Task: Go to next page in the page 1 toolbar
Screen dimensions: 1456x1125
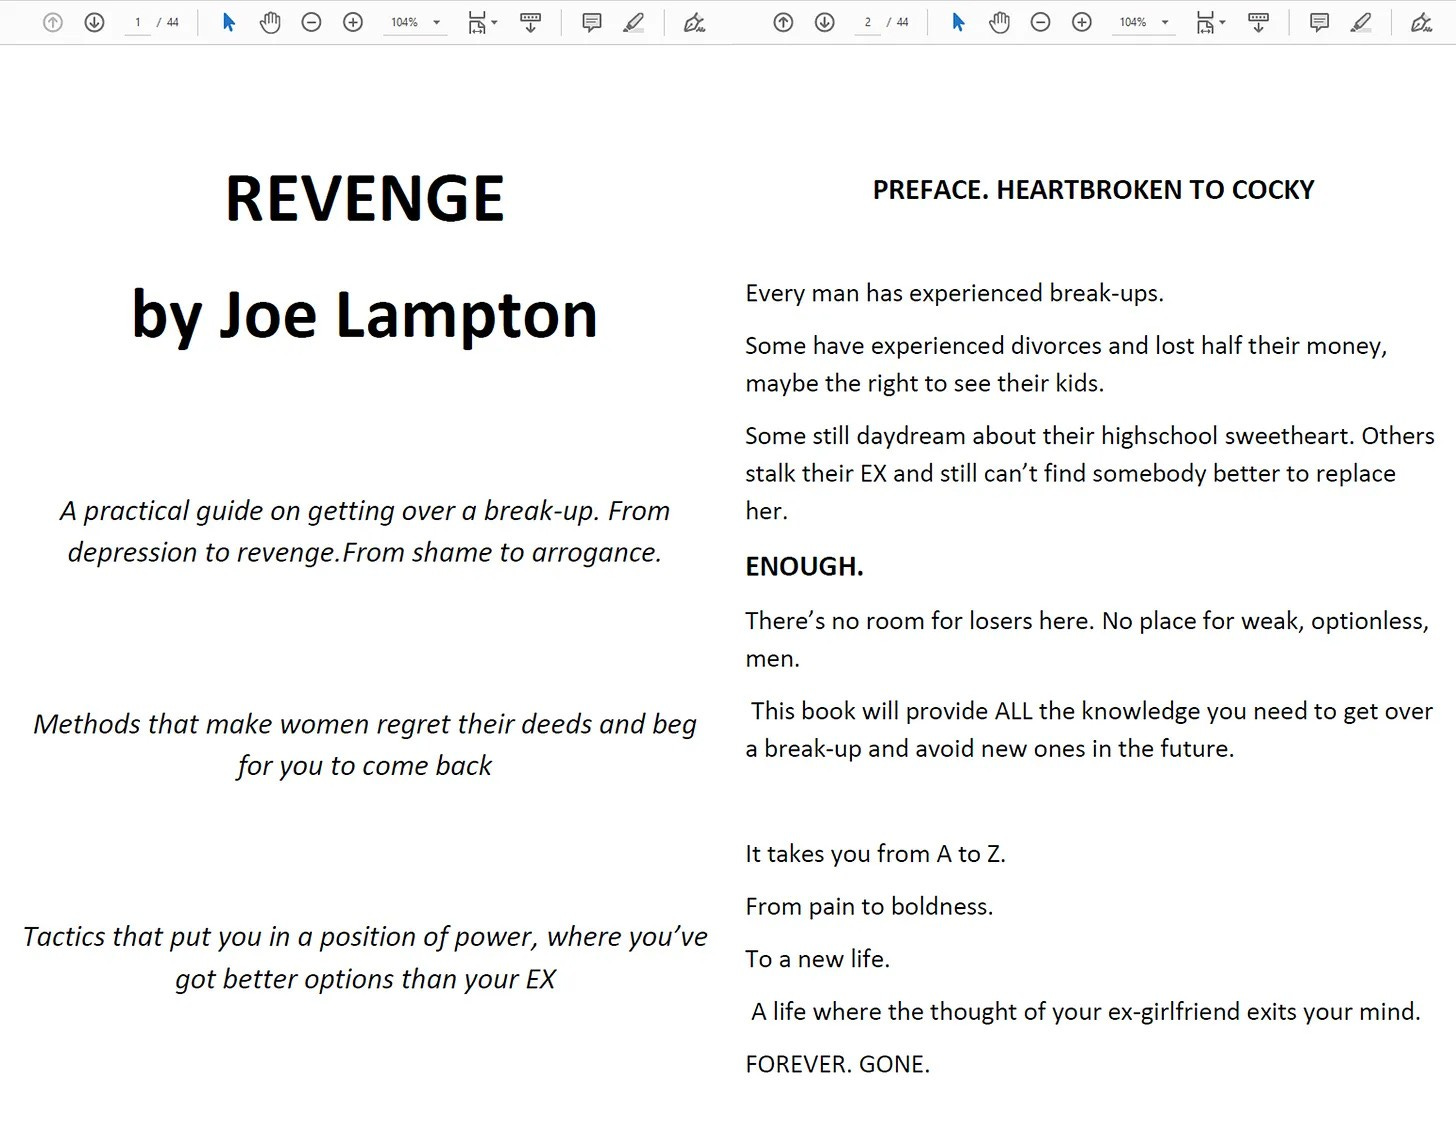Action: point(94,22)
